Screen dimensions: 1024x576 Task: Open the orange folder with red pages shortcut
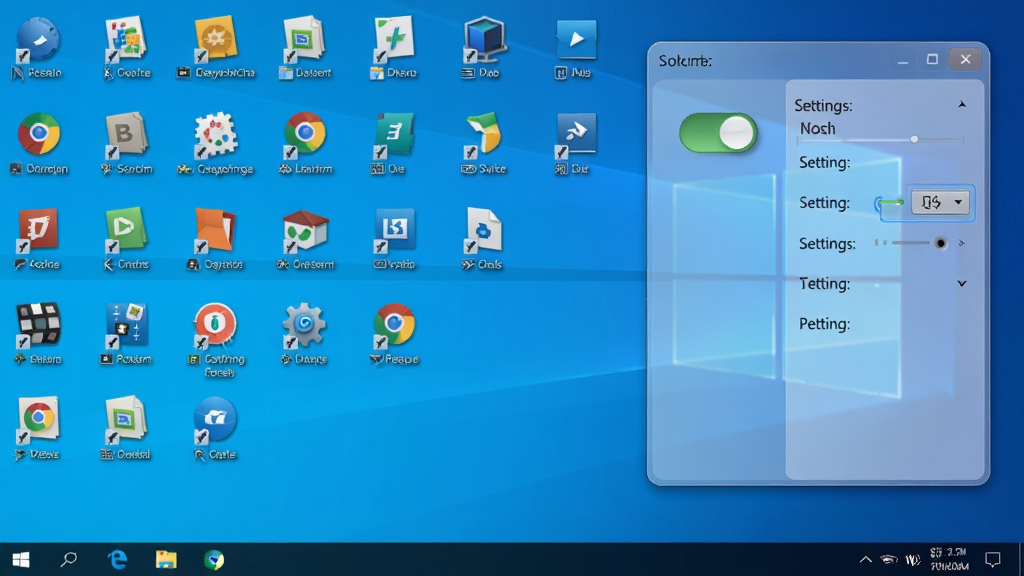(x=216, y=231)
